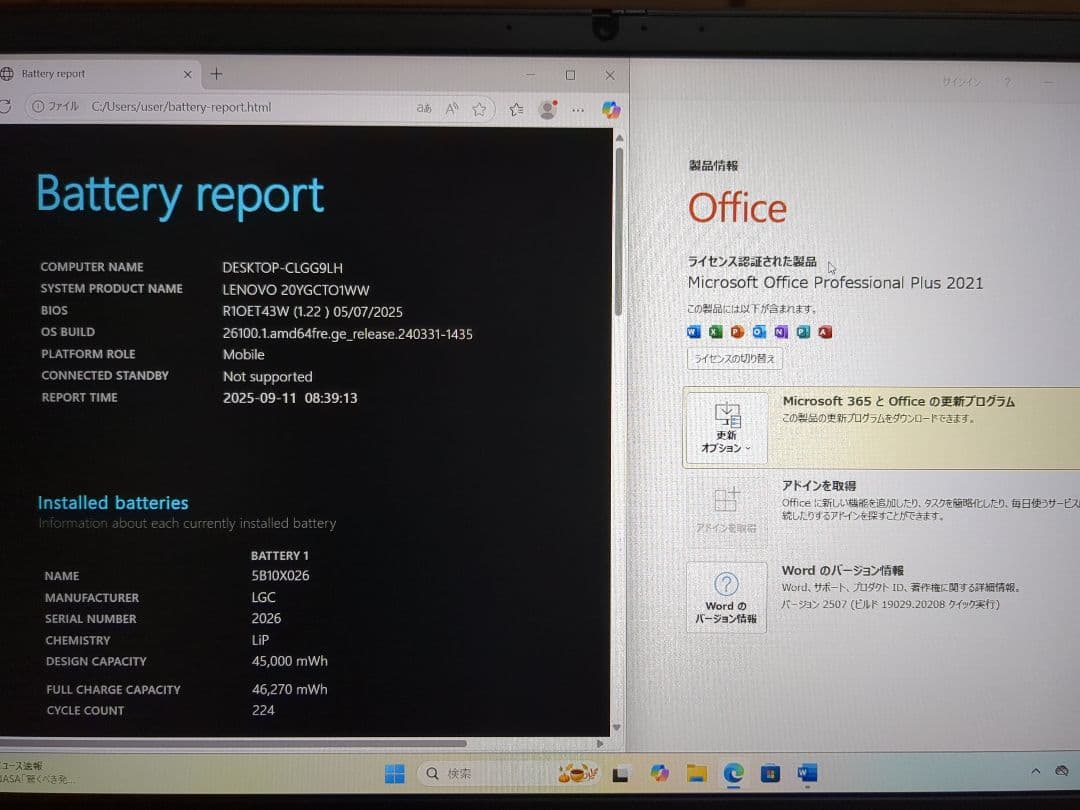
Task: Select the Outlook icon in the Office products row
Action: coord(757,331)
